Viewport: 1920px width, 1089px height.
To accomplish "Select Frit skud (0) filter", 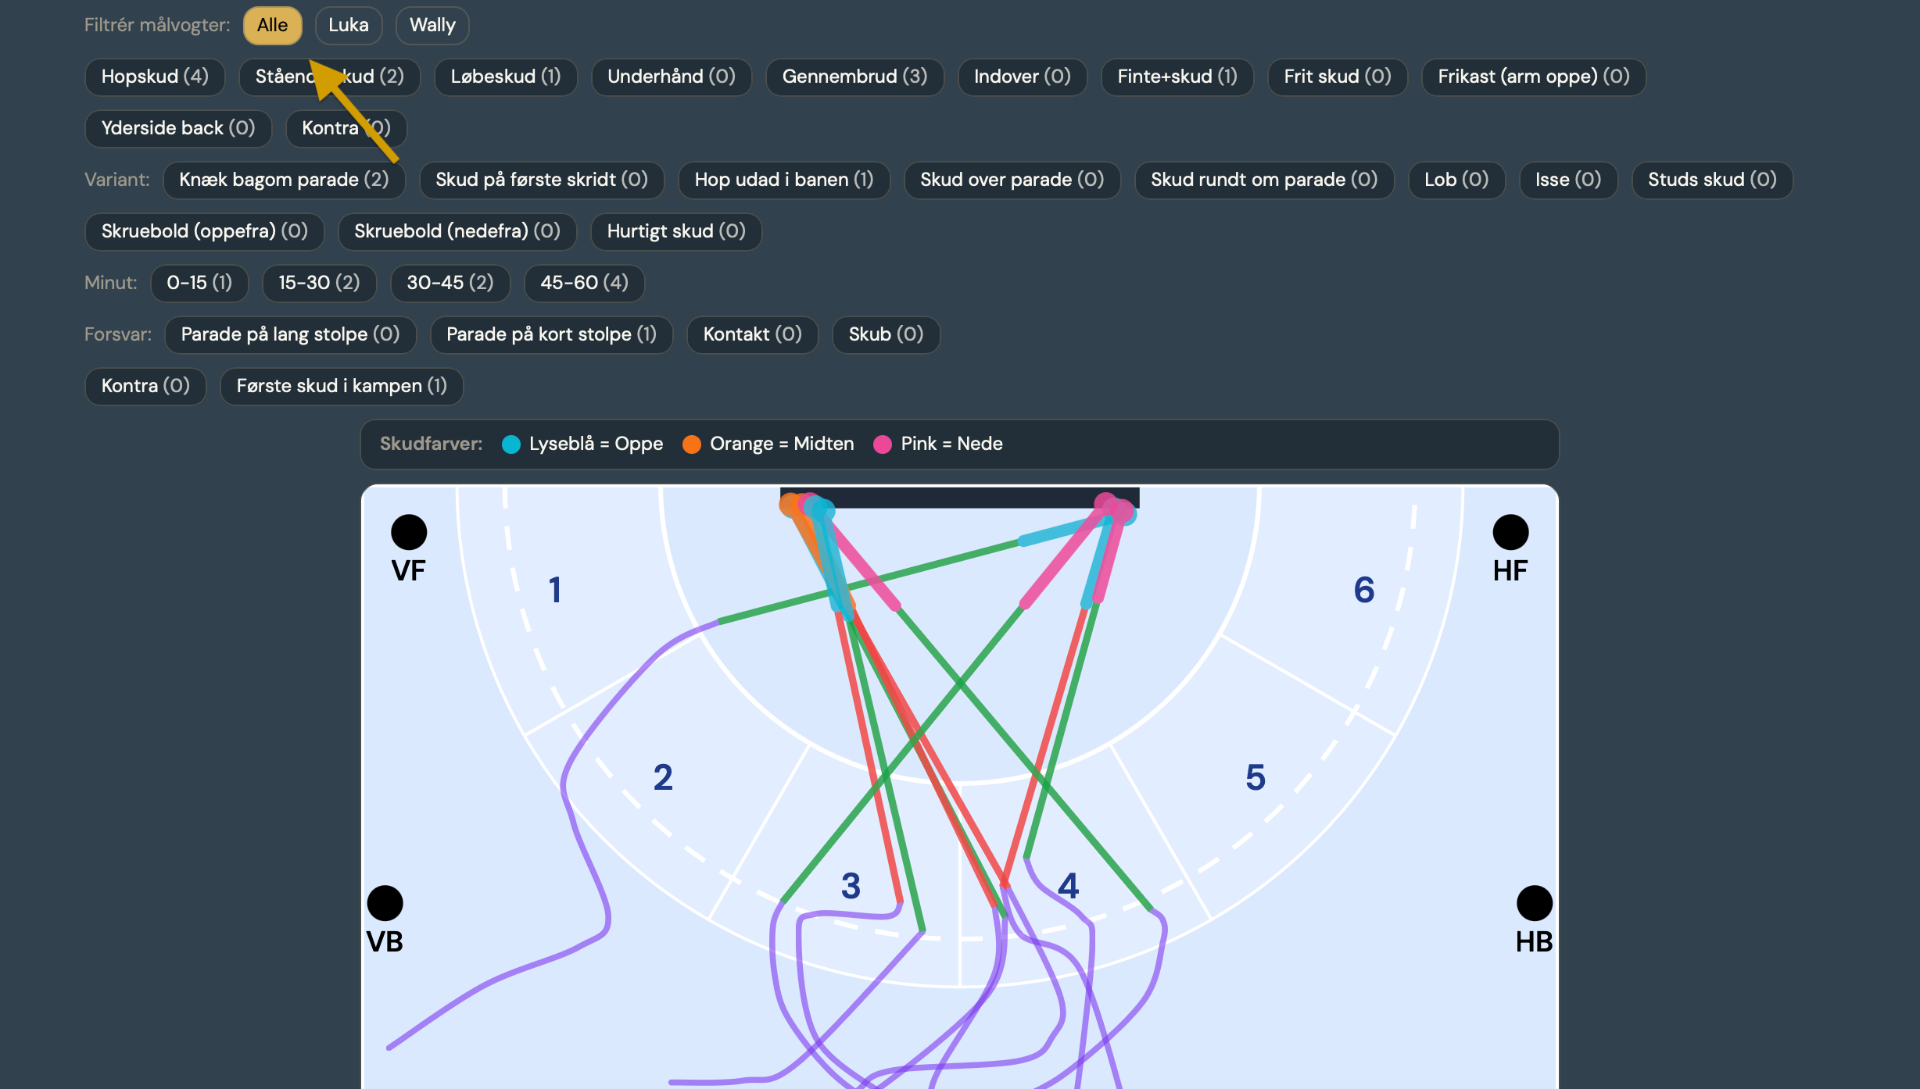I will (1337, 77).
